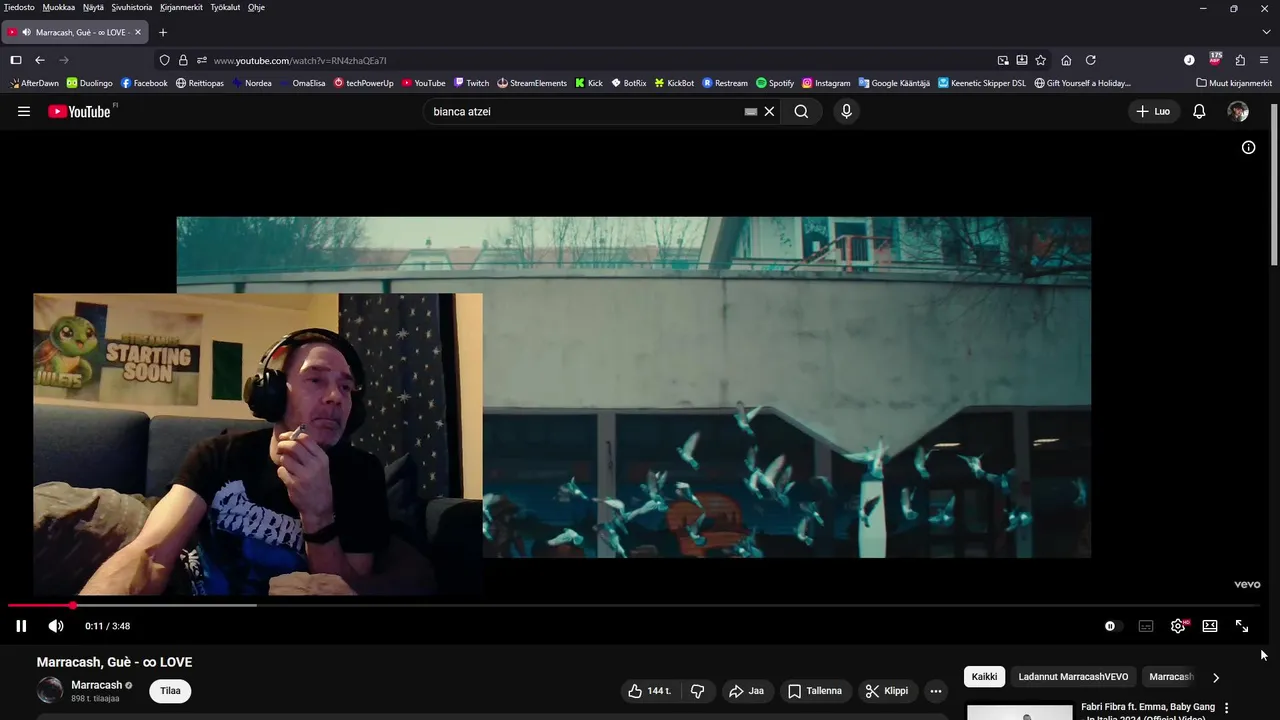Pause the video playback
Viewport: 1280px width, 720px height.
coord(21,626)
